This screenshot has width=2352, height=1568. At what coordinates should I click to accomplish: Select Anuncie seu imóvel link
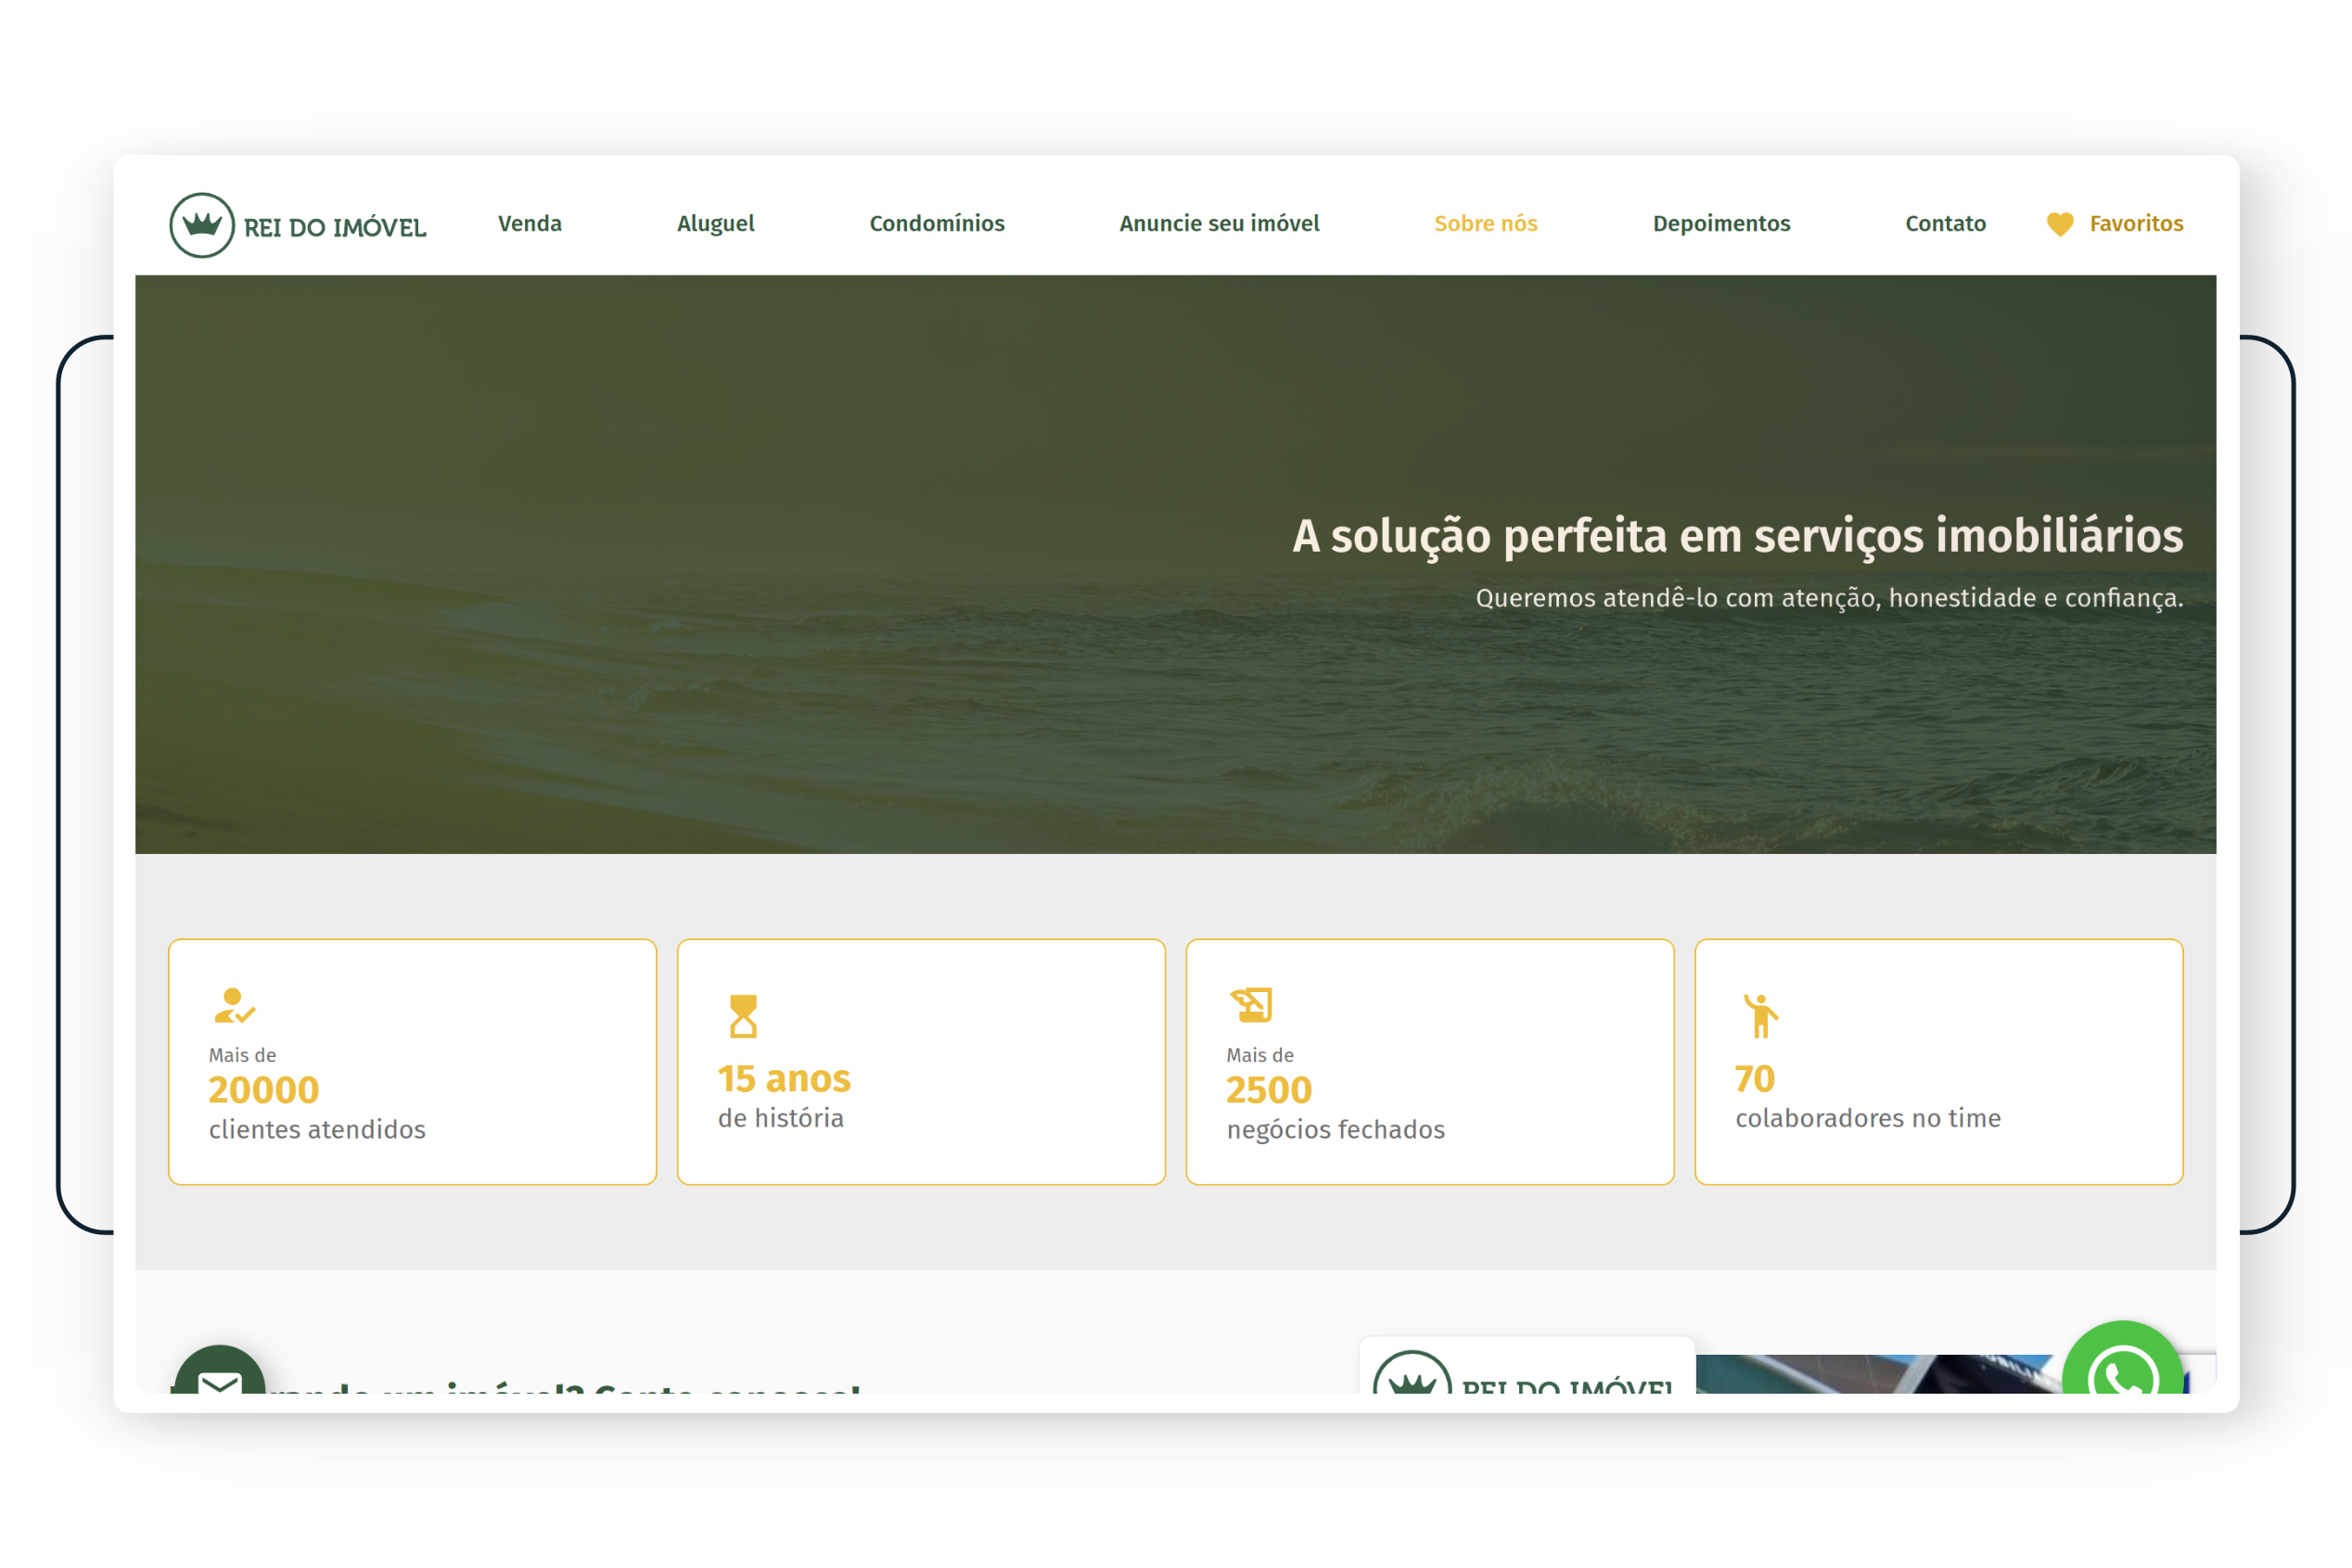click(x=1219, y=224)
